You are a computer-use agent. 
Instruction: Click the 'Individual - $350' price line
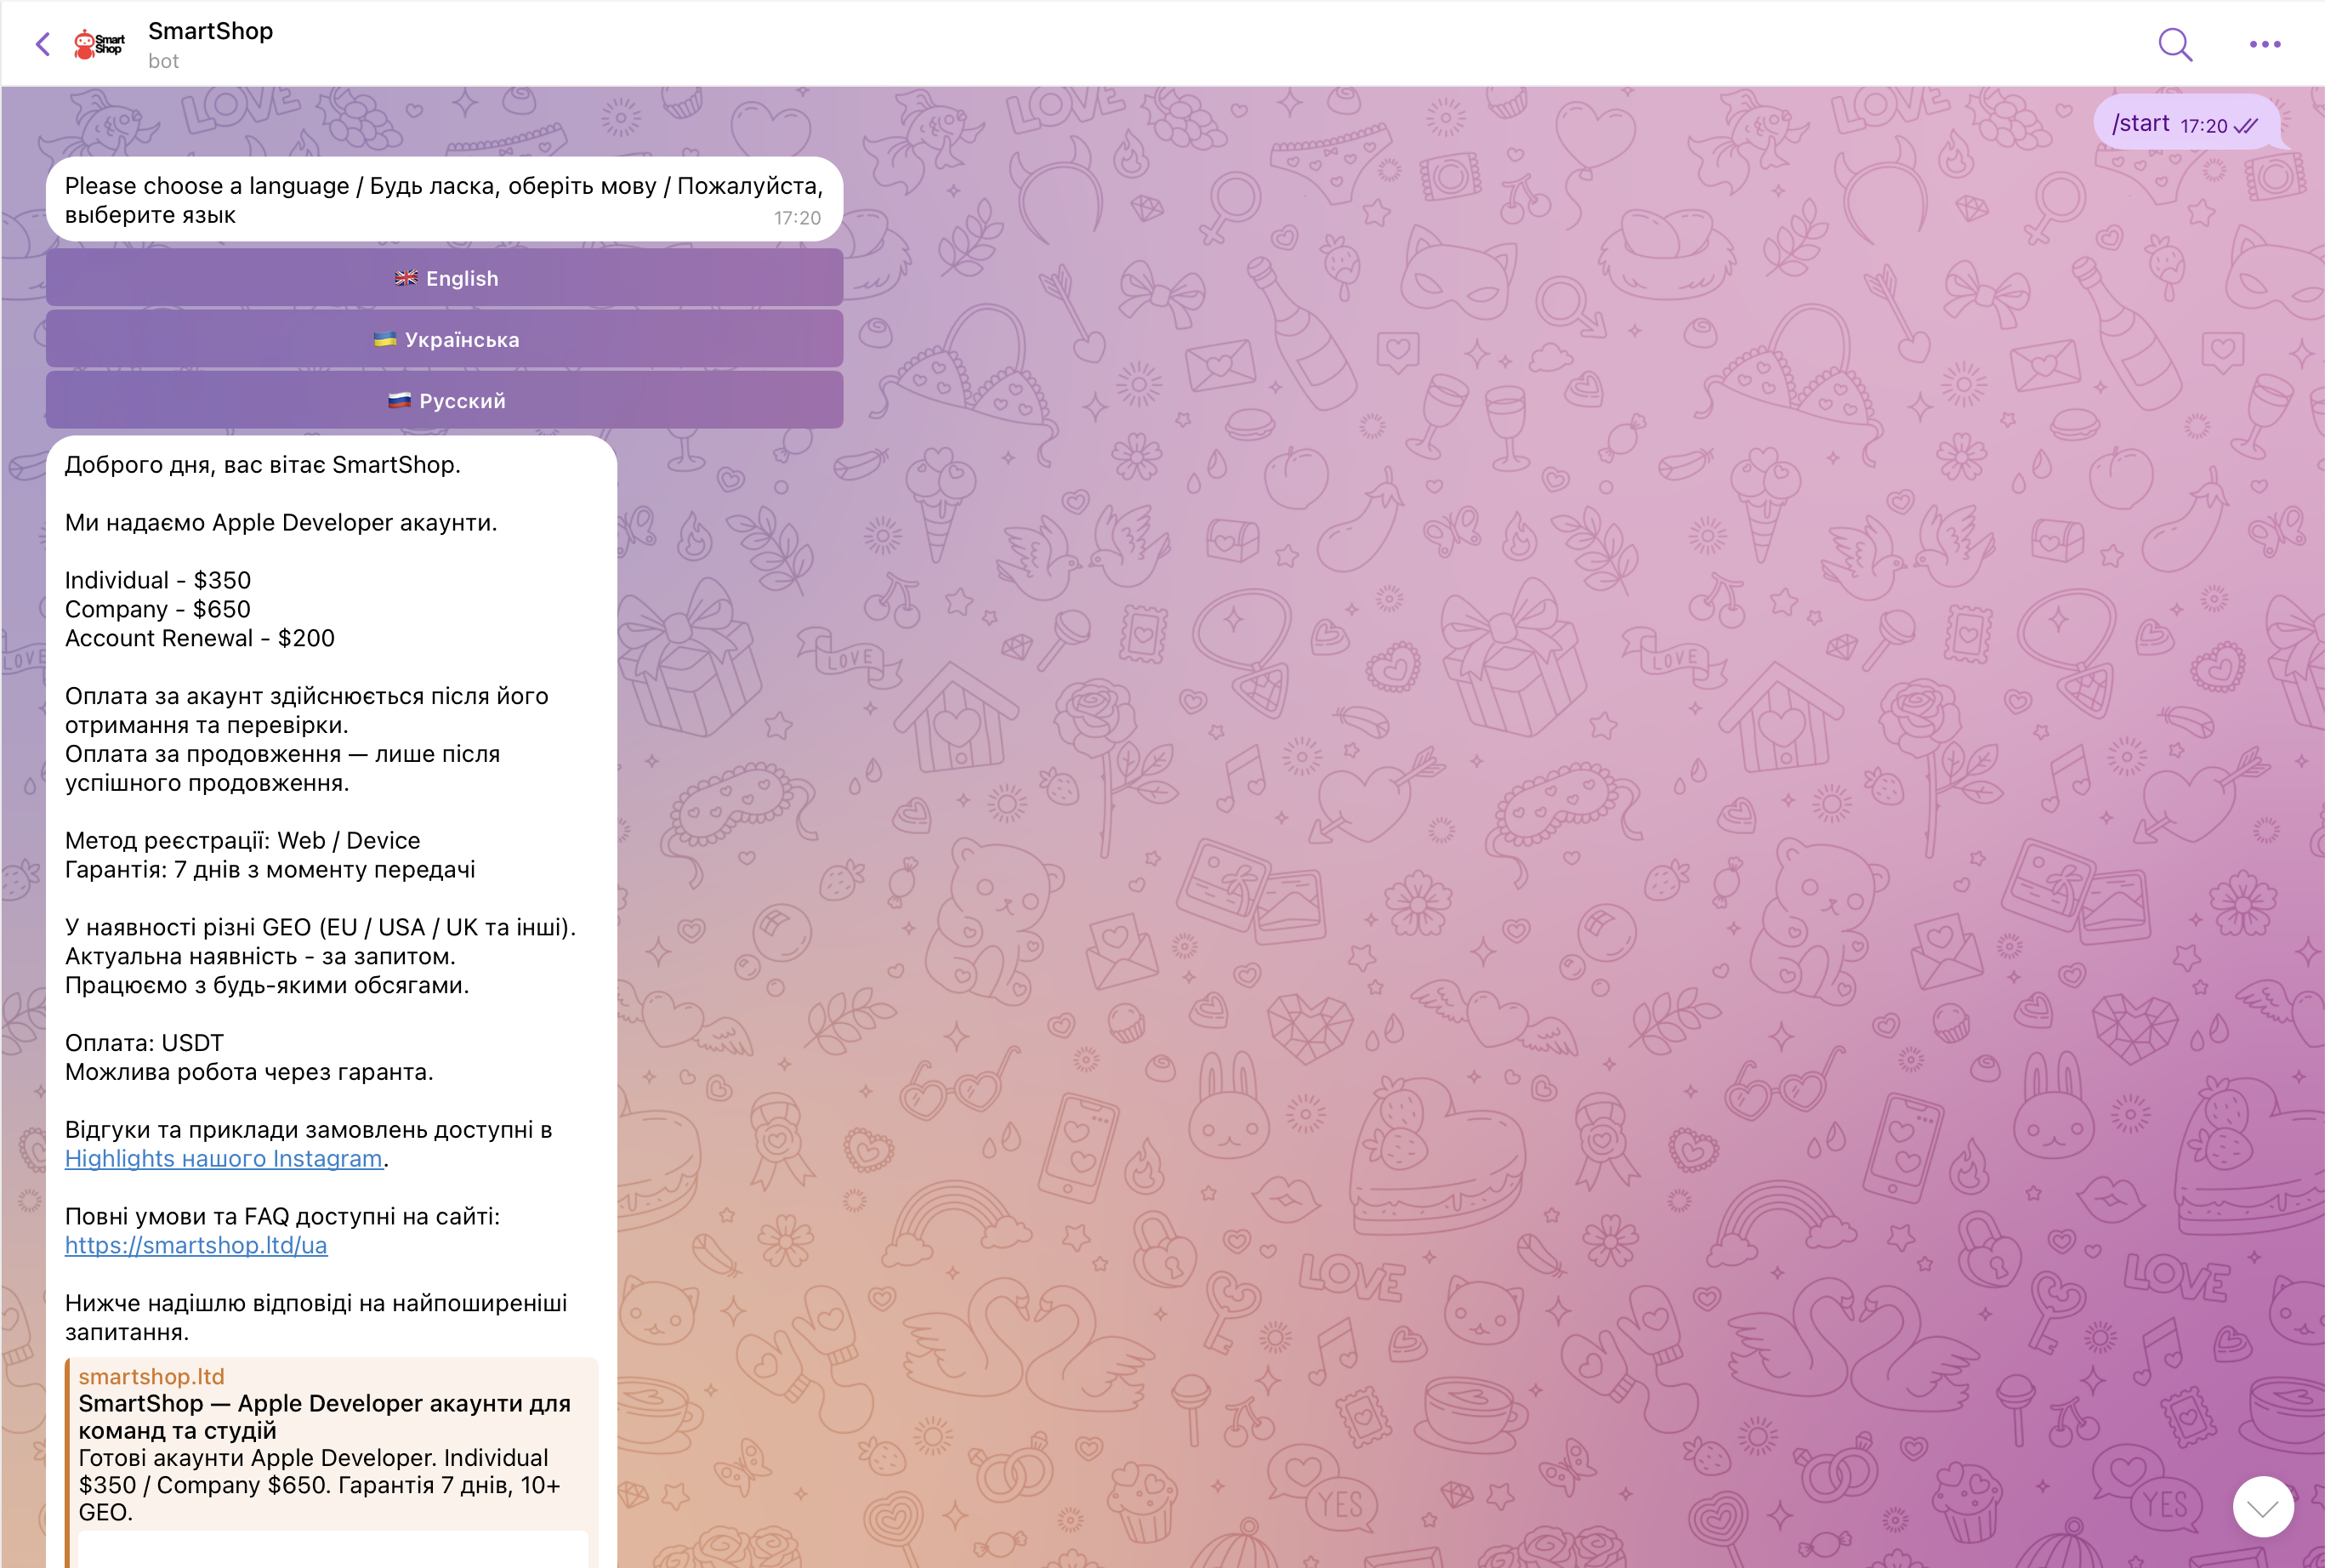[x=158, y=580]
